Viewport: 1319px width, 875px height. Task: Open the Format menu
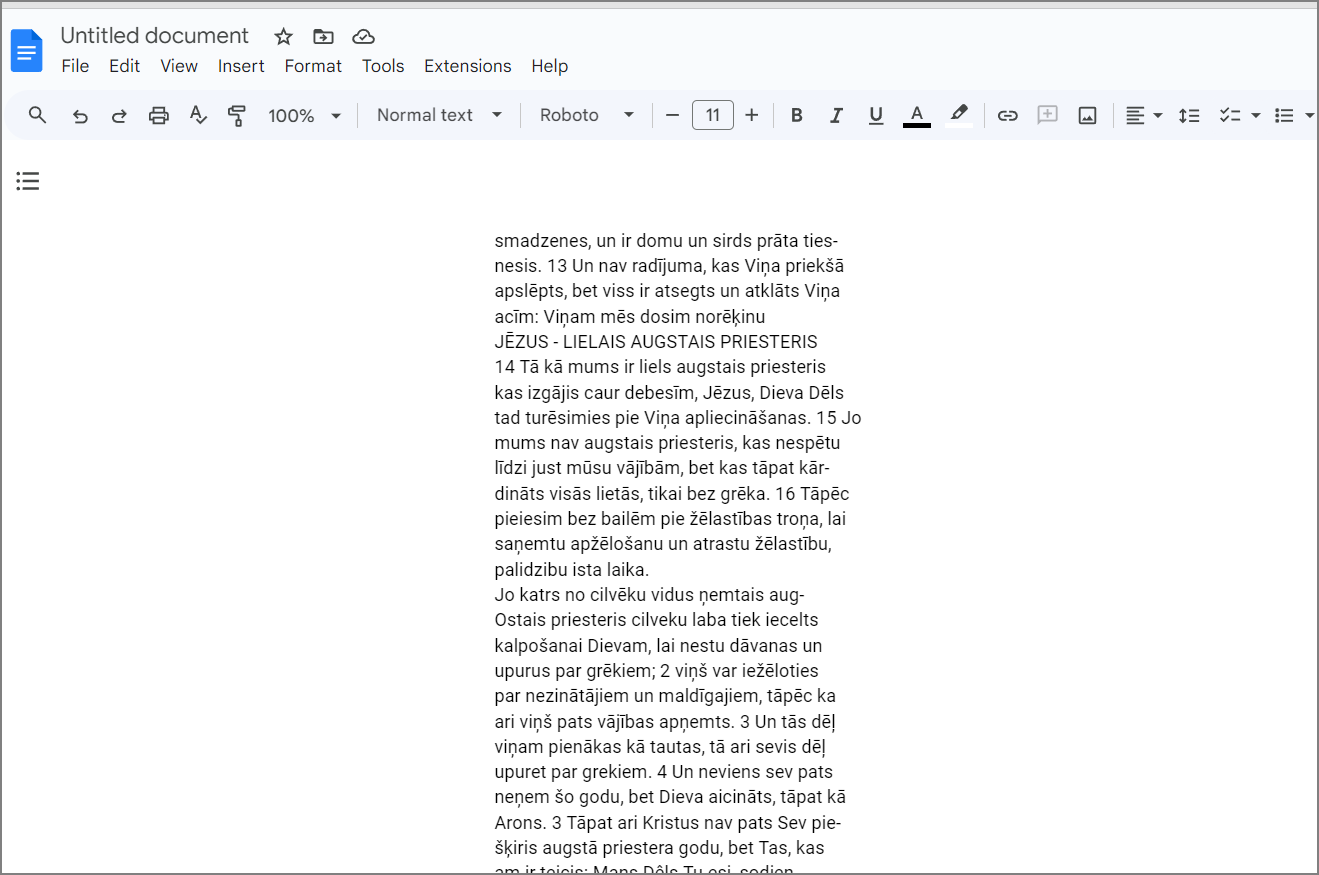point(313,66)
